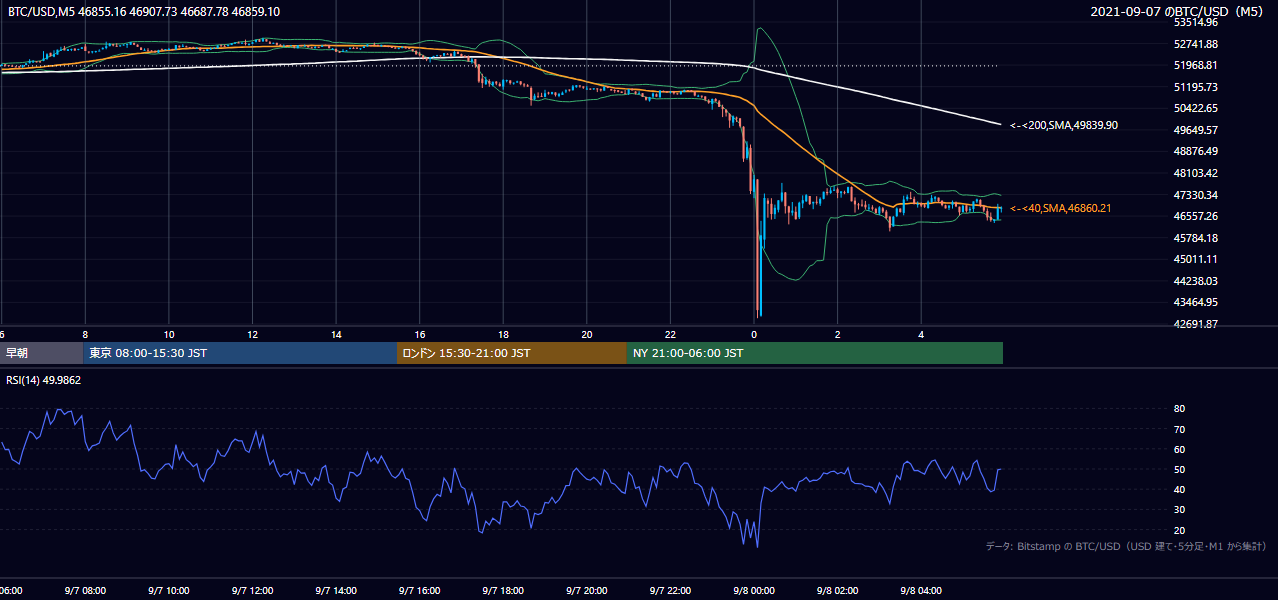Click the BTC/USD,M5 OHLC header text
This screenshot has width=1278, height=600.
(144, 11)
